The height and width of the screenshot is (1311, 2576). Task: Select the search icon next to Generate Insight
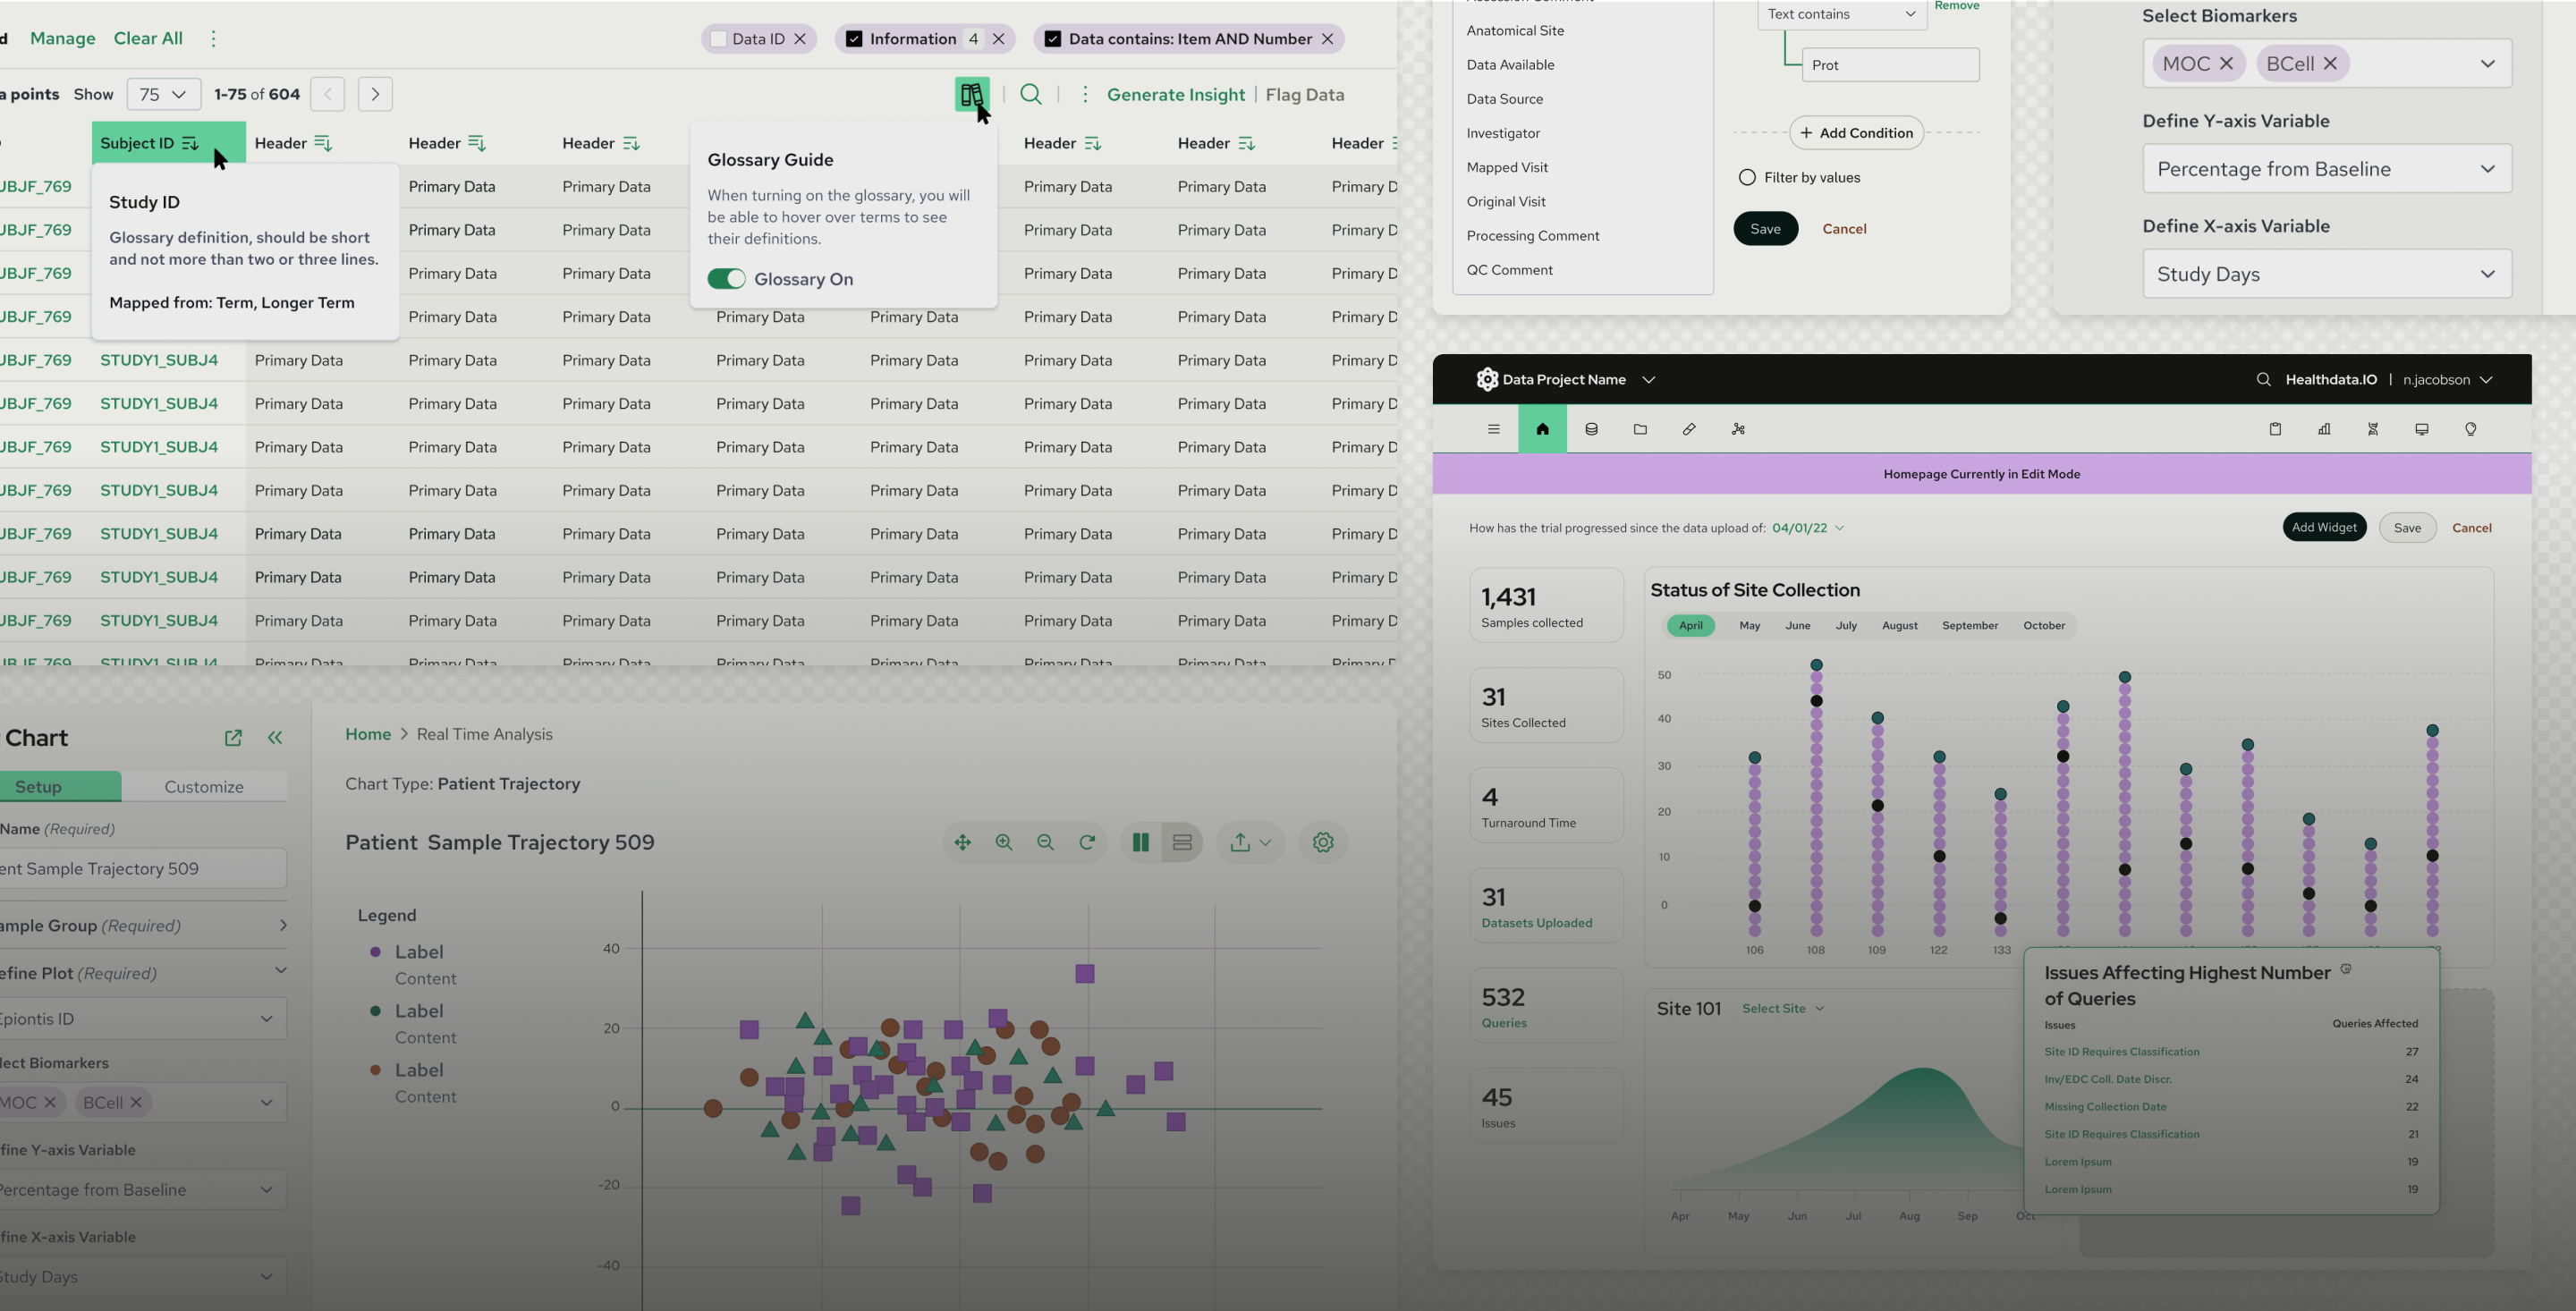[x=1031, y=94]
